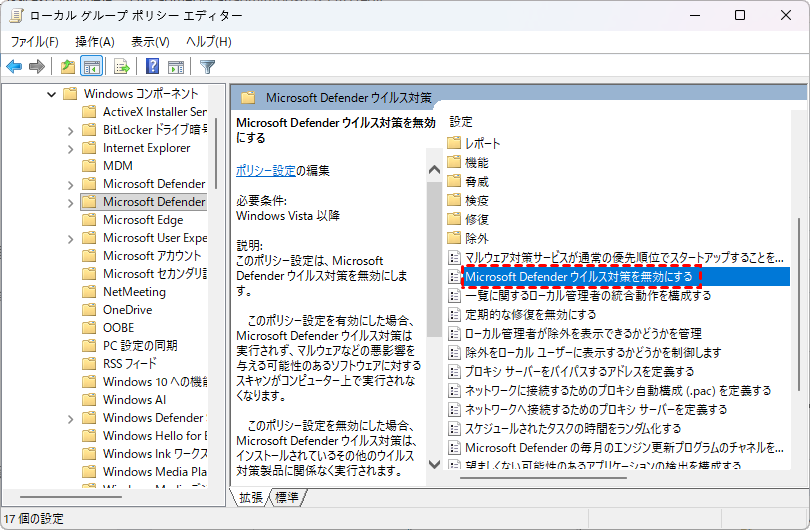Open the 表示(V) menu
The image size is (810, 530).
[x=150, y=41]
